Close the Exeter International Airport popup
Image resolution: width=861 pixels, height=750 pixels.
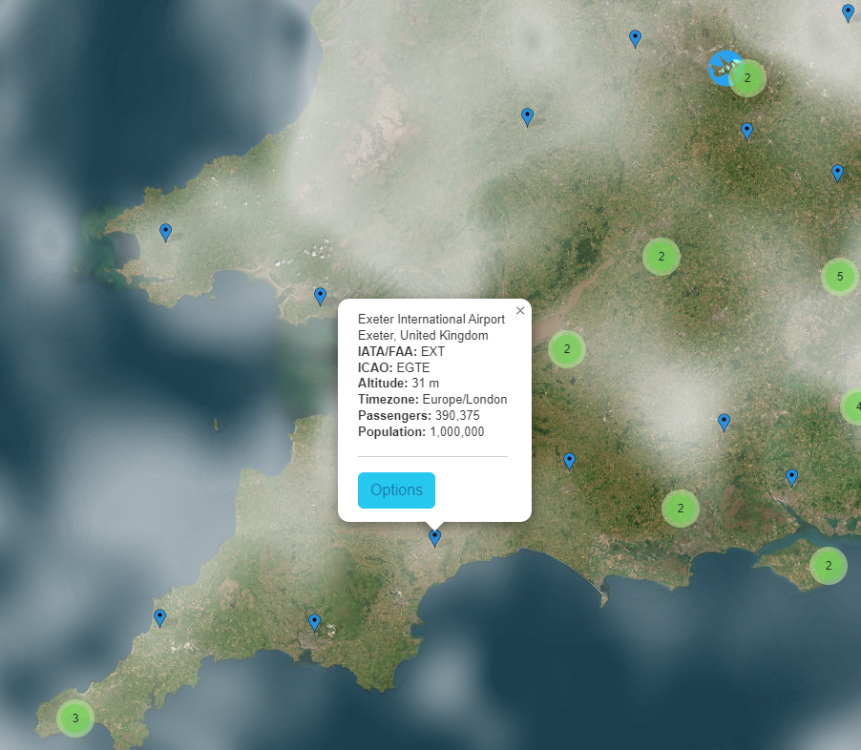(x=520, y=311)
